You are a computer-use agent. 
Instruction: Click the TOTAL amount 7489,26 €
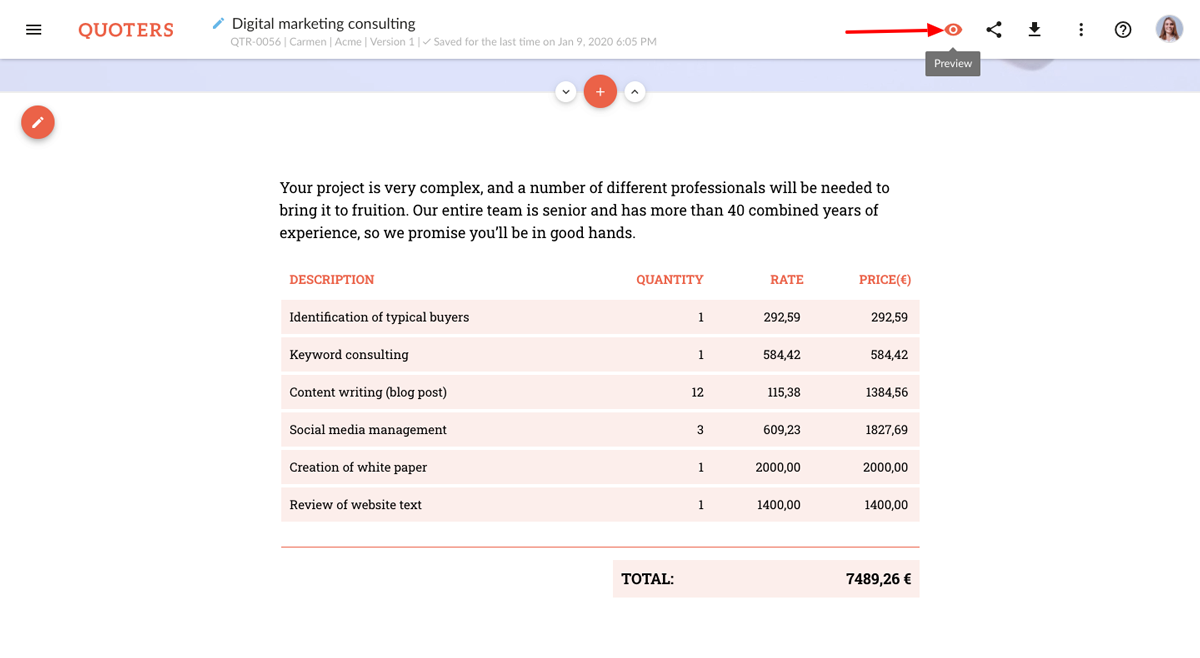[877, 579]
